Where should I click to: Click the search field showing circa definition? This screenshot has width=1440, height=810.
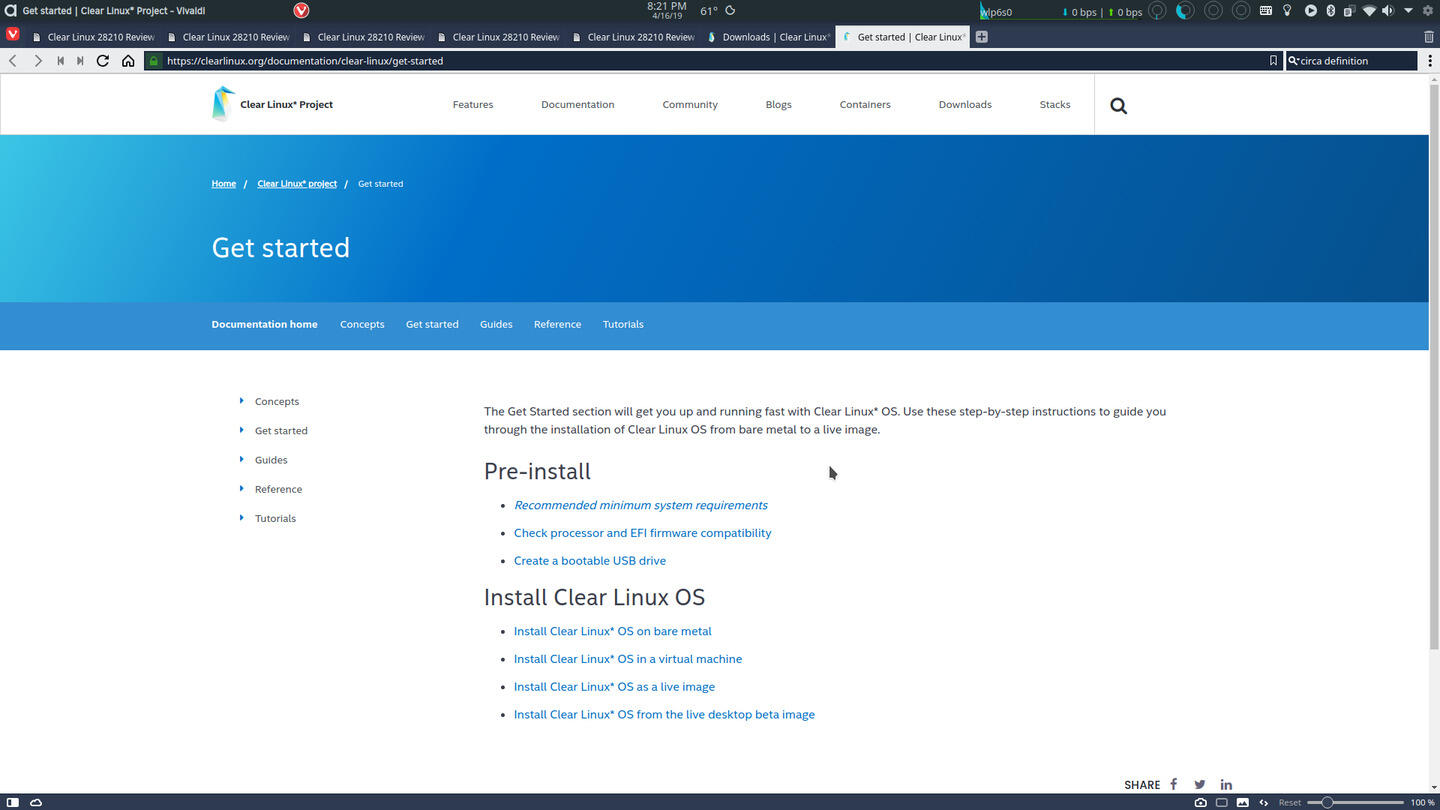point(1351,61)
